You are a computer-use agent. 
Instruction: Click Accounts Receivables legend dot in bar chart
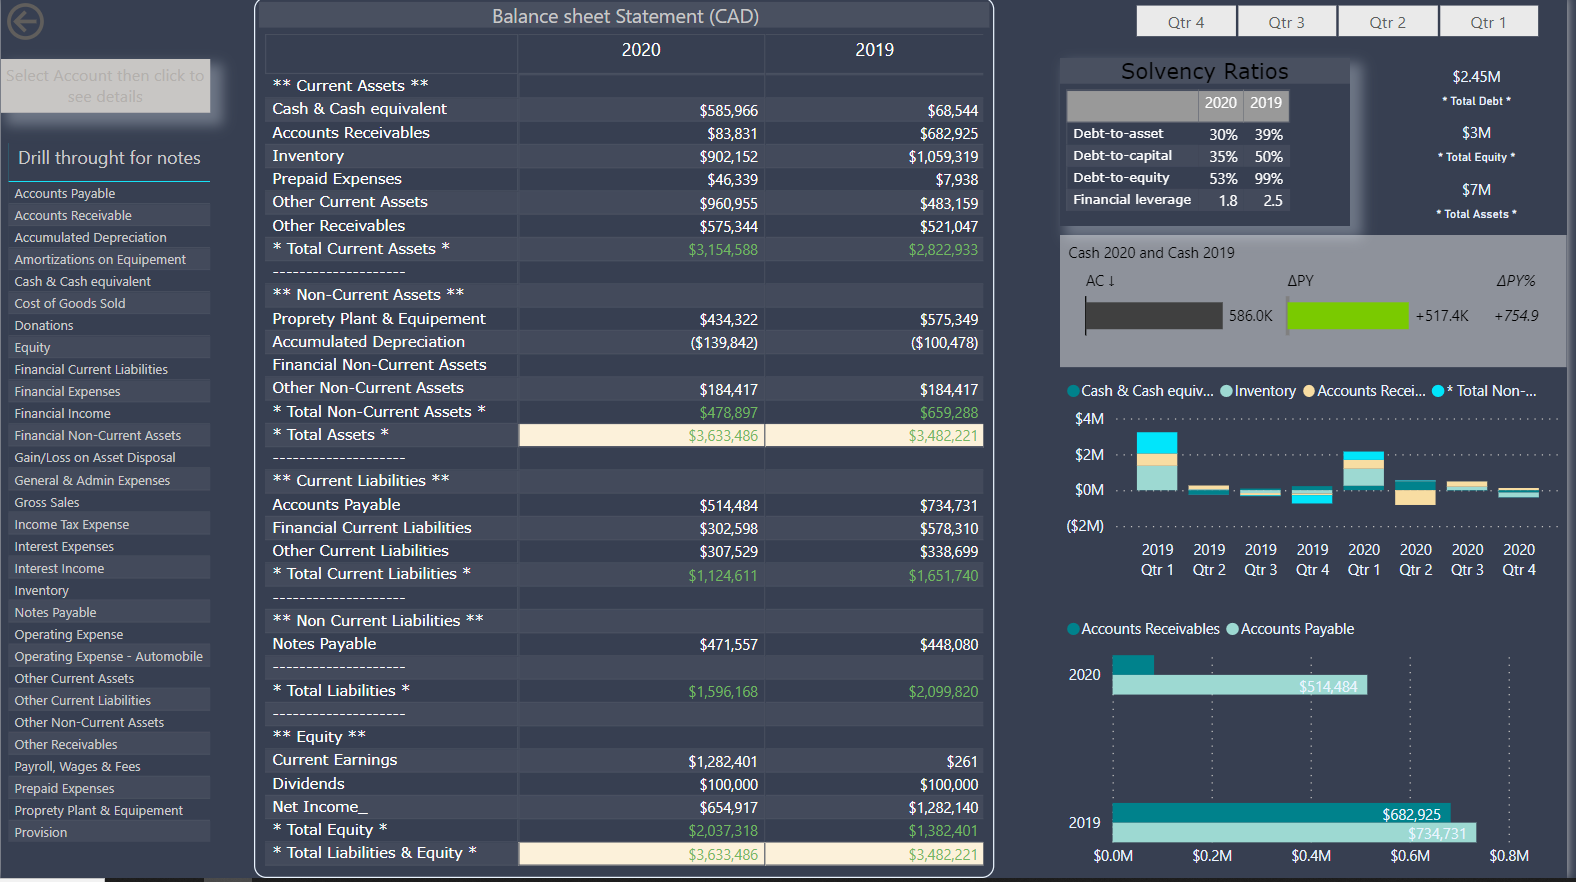click(1073, 629)
